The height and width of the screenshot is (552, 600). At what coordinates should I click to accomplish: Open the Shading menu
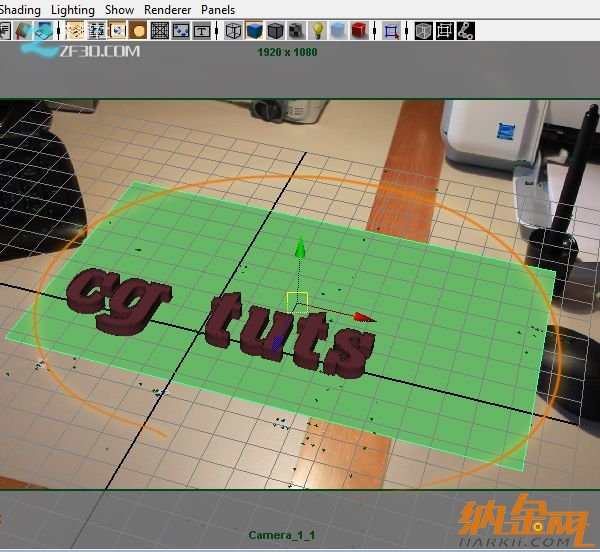(x=20, y=10)
